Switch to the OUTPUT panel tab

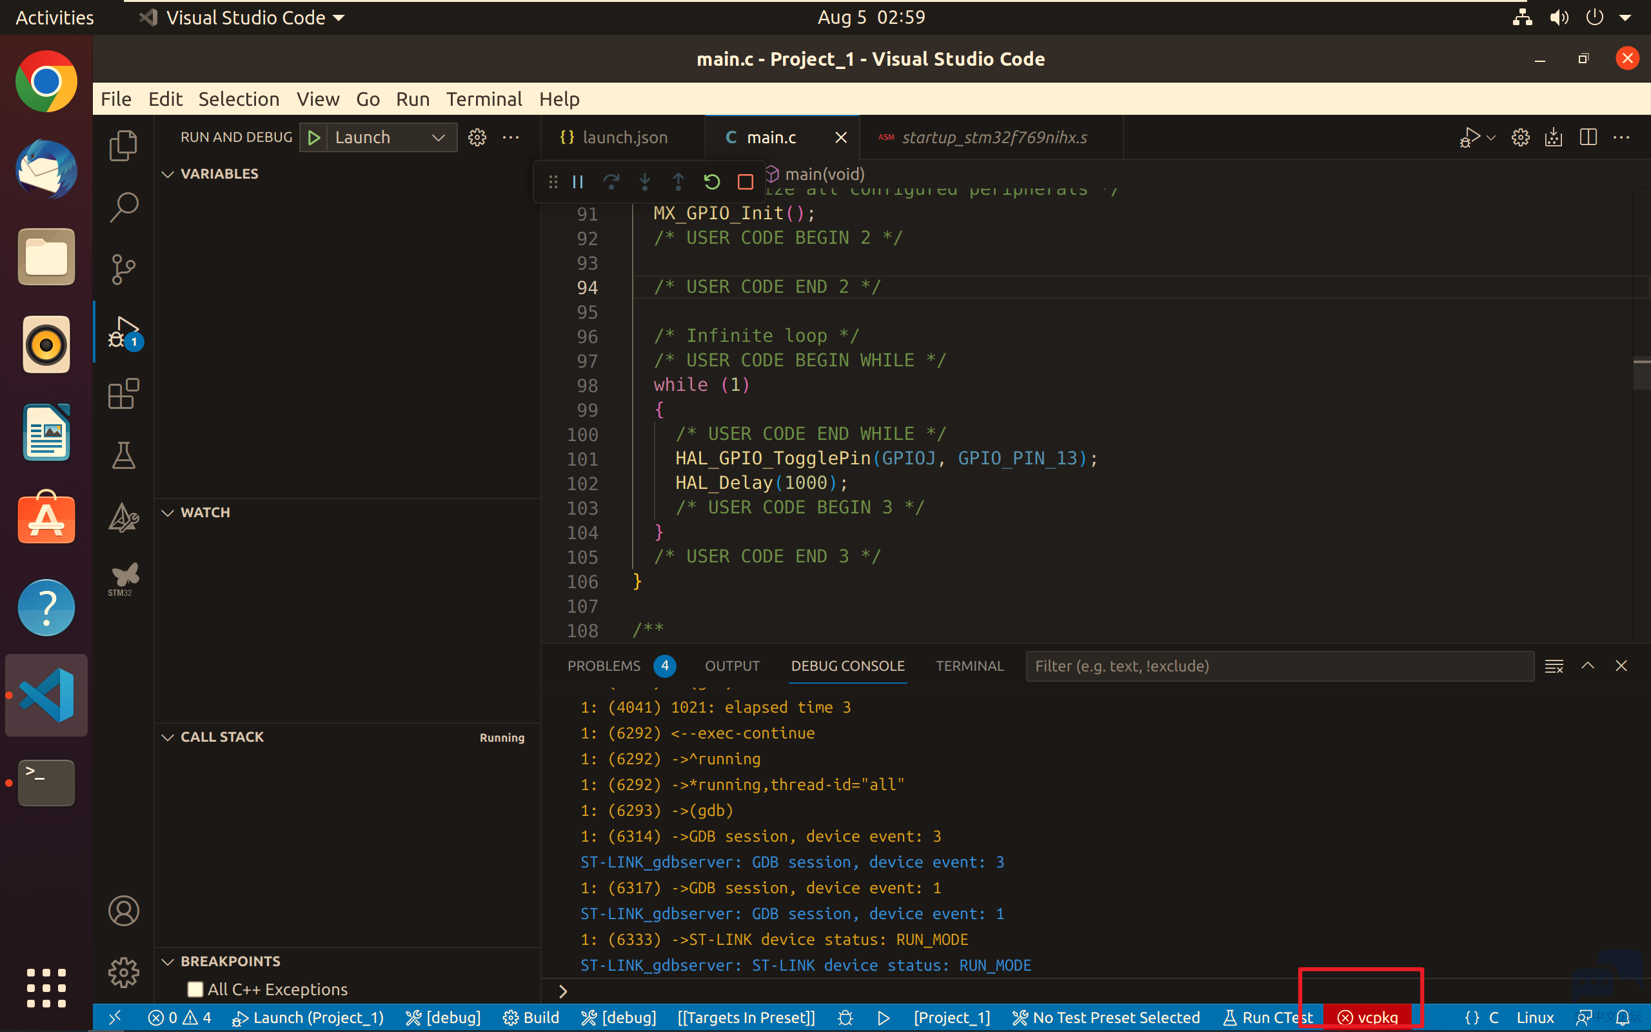click(x=732, y=666)
